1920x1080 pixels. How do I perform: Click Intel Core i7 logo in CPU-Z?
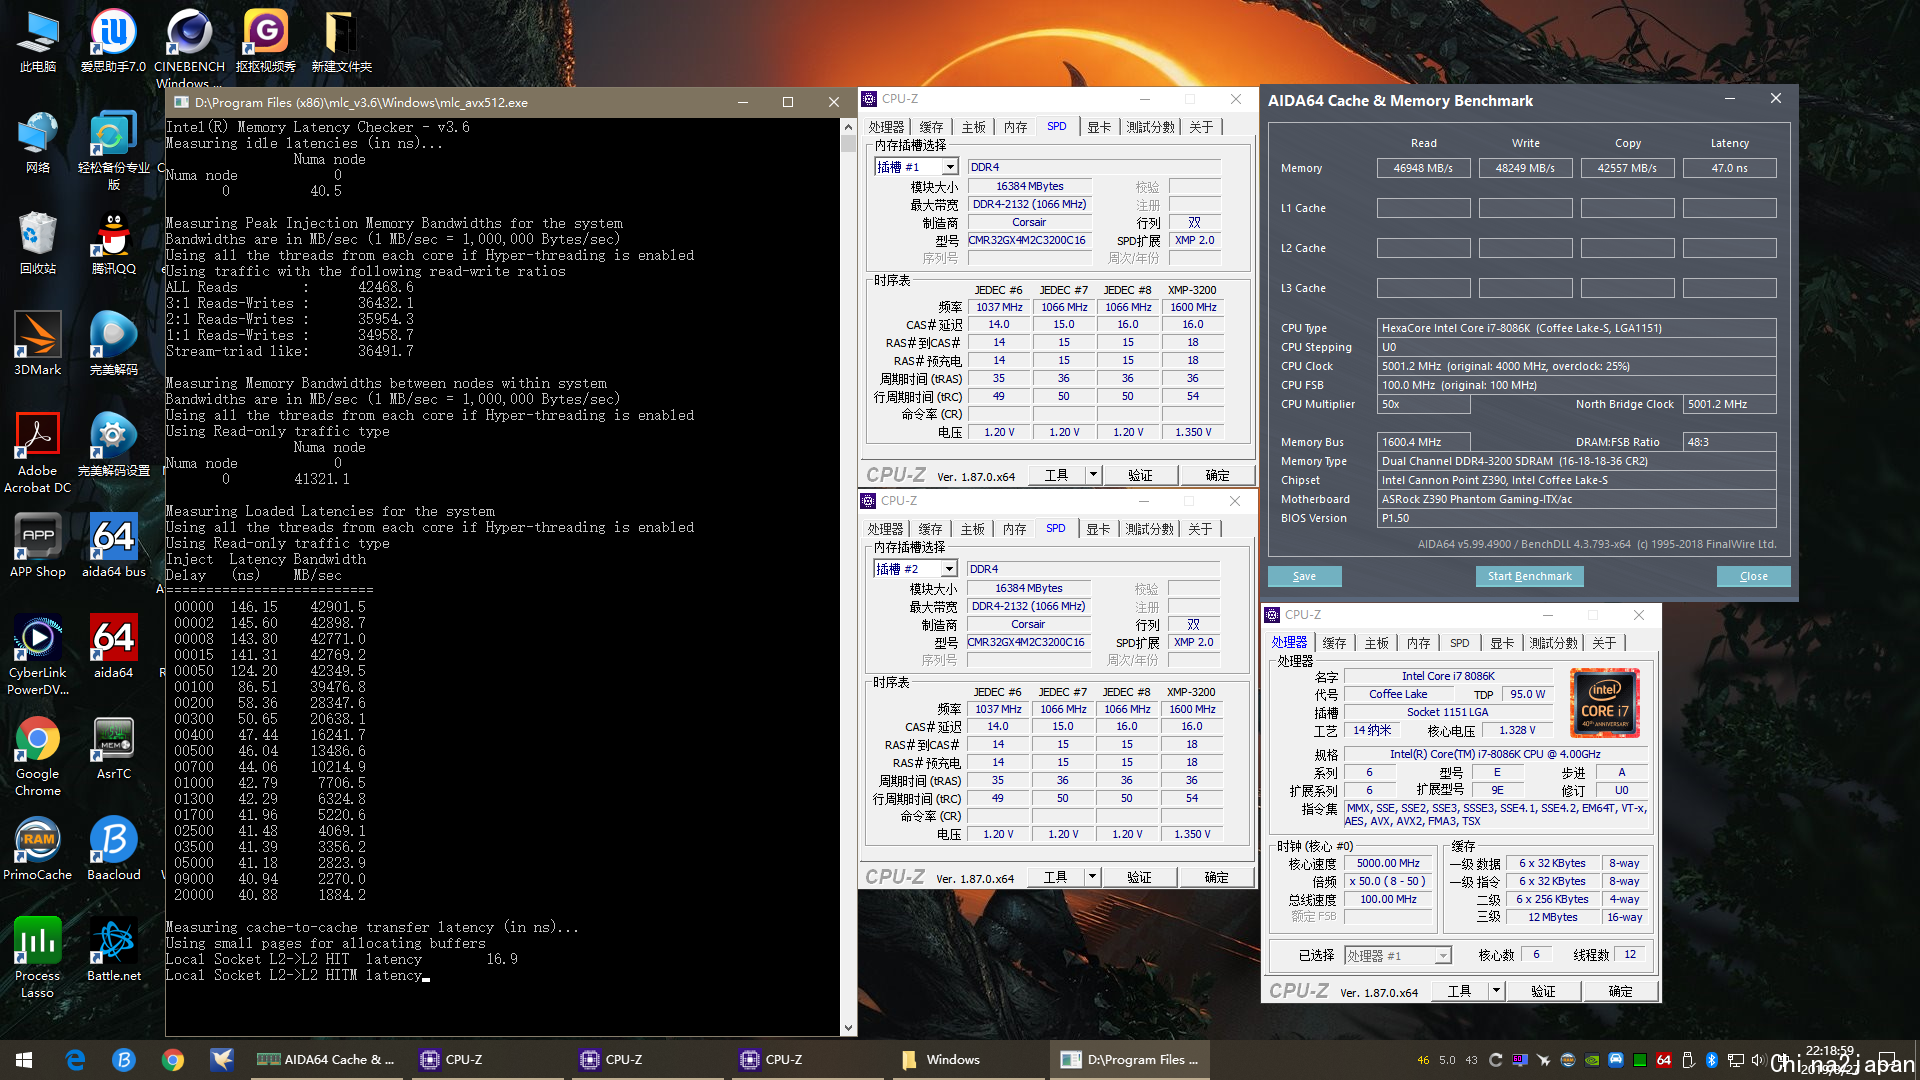tap(1605, 702)
